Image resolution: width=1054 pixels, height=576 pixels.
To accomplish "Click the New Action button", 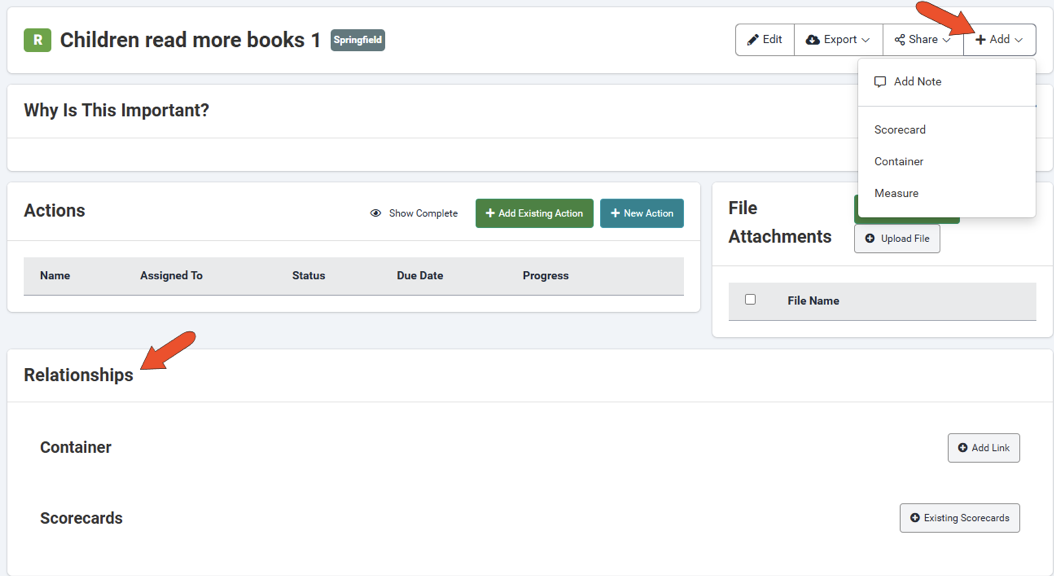I will 642,213.
